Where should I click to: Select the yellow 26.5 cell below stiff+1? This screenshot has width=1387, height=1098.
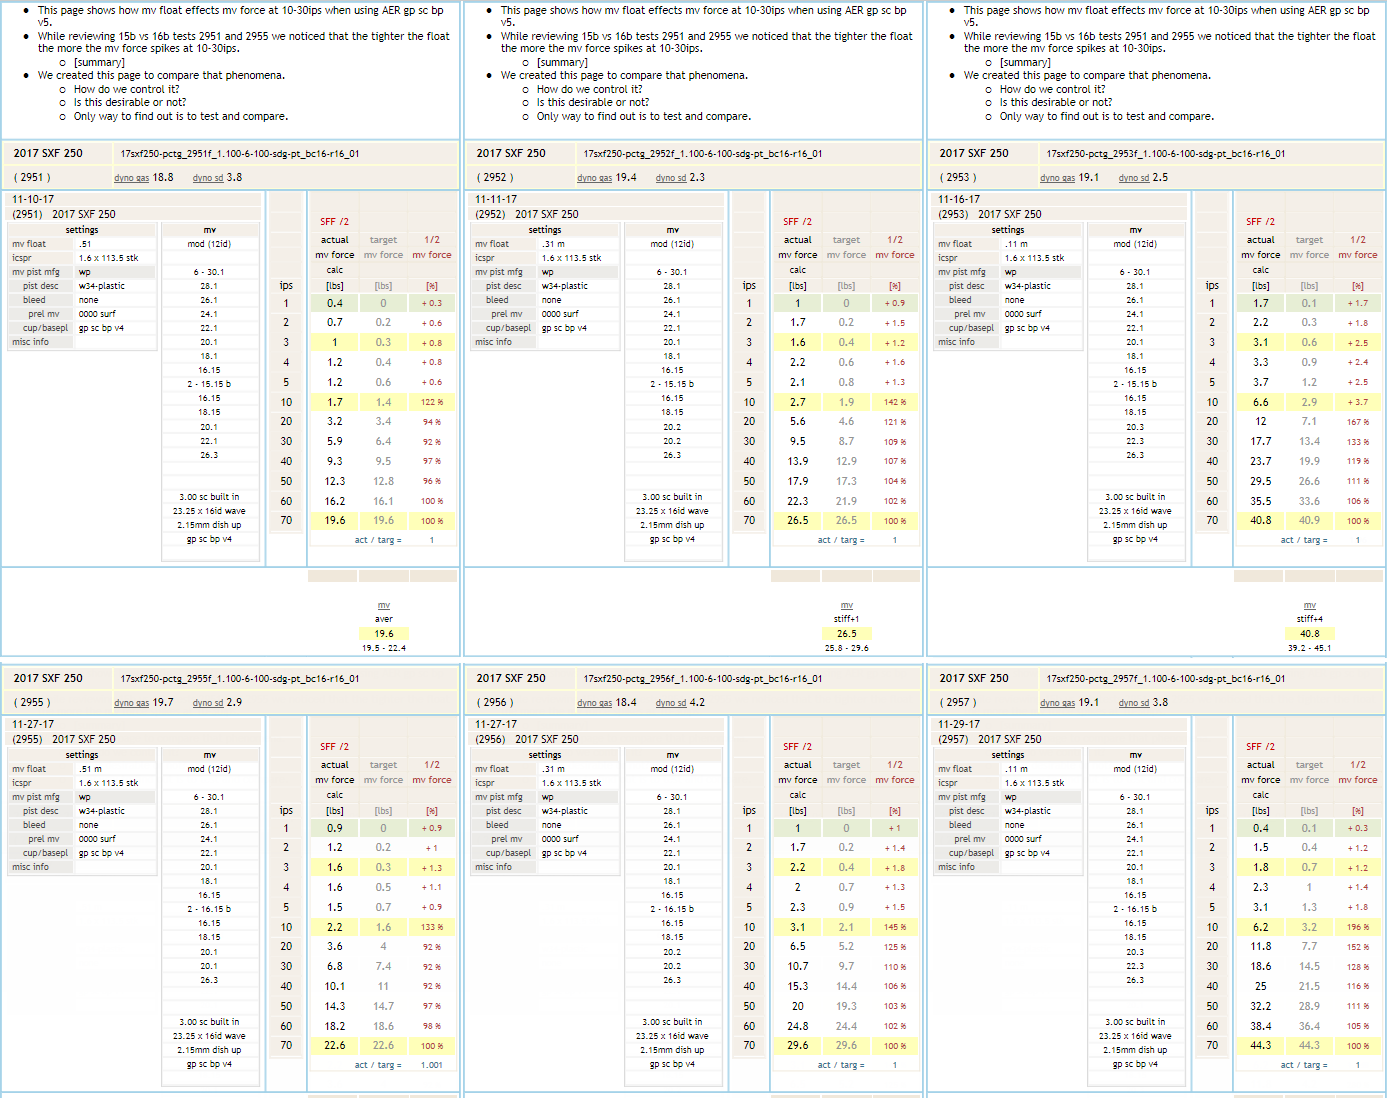pyautogui.click(x=847, y=633)
